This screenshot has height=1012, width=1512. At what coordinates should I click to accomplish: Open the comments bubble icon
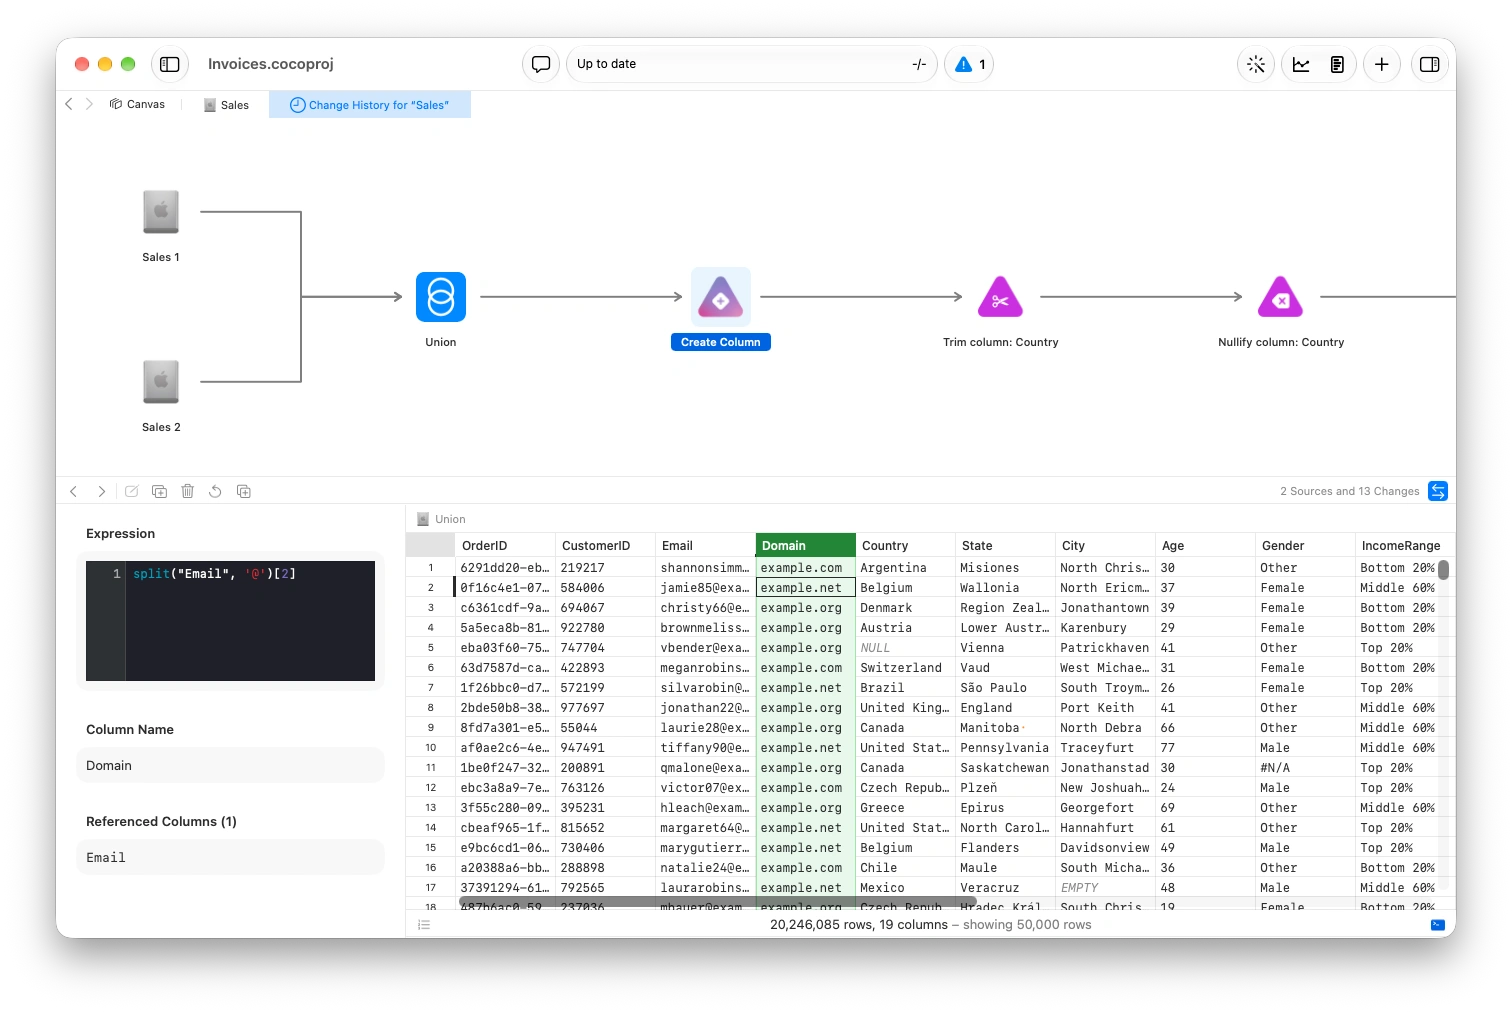point(541,64)
